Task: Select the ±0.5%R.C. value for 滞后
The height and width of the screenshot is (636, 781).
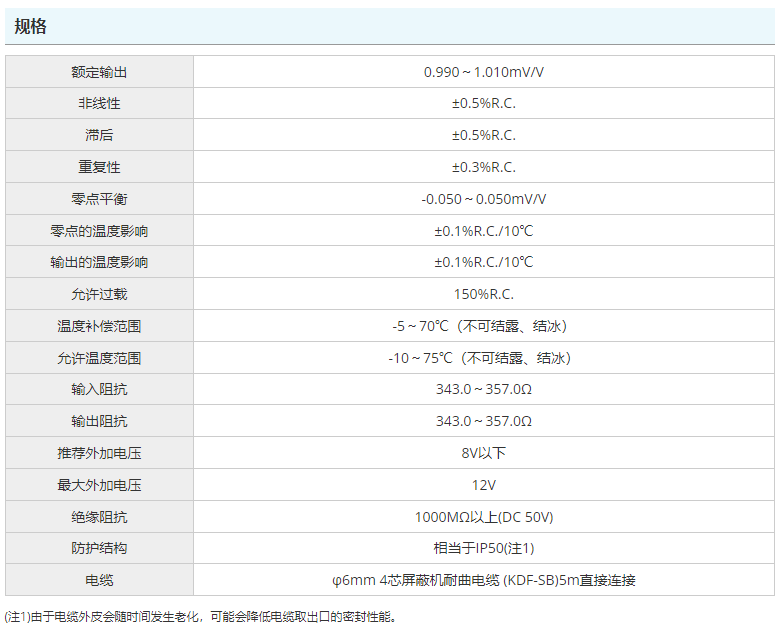Action: pos(484,135)
